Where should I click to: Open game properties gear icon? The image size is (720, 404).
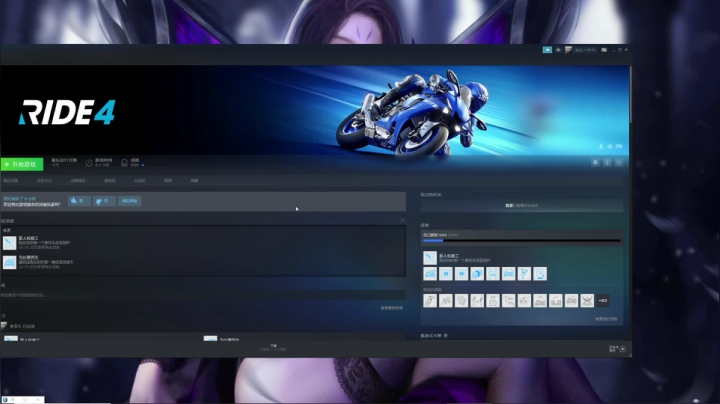pos(595,163)
